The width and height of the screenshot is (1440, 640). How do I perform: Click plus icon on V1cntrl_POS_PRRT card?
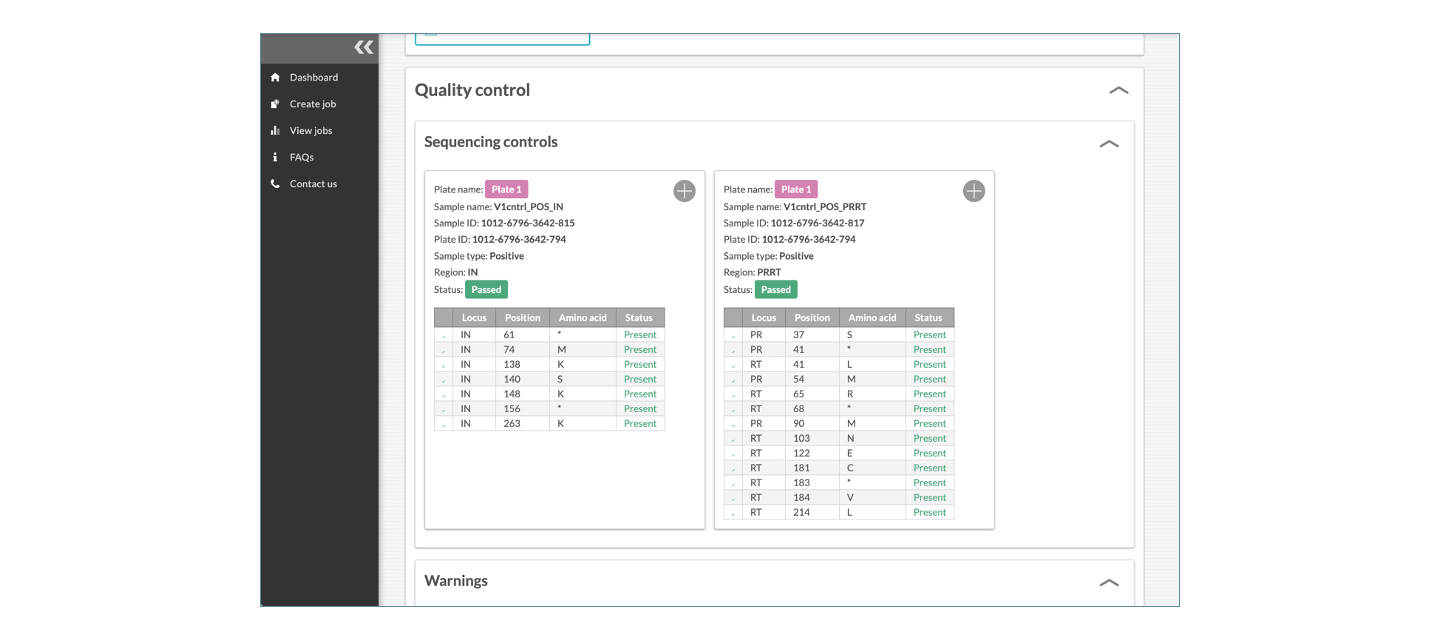974,191
